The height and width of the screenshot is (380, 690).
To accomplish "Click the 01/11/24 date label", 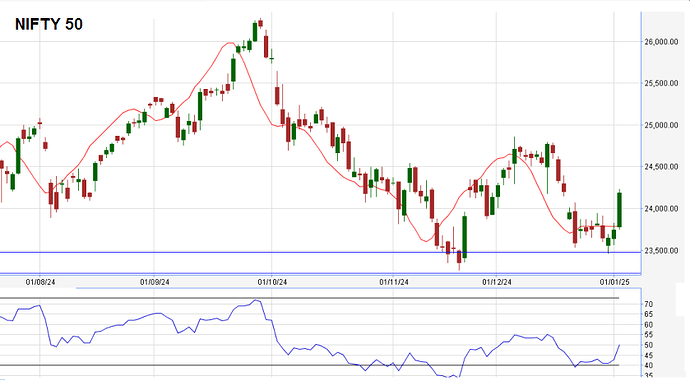I will tap(393, 282).
